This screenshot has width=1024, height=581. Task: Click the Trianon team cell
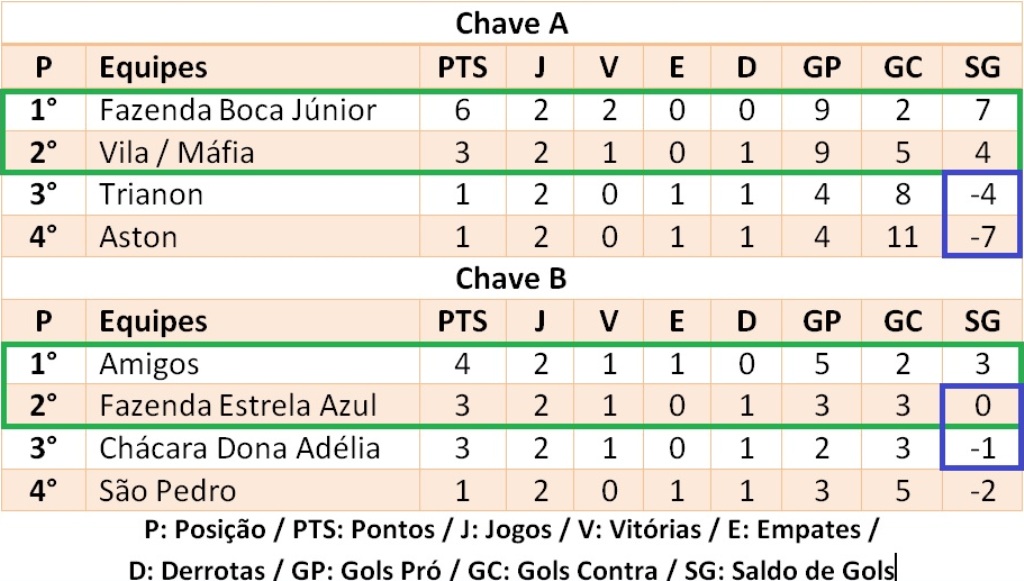pyautogui.click(x=151, y=195)
